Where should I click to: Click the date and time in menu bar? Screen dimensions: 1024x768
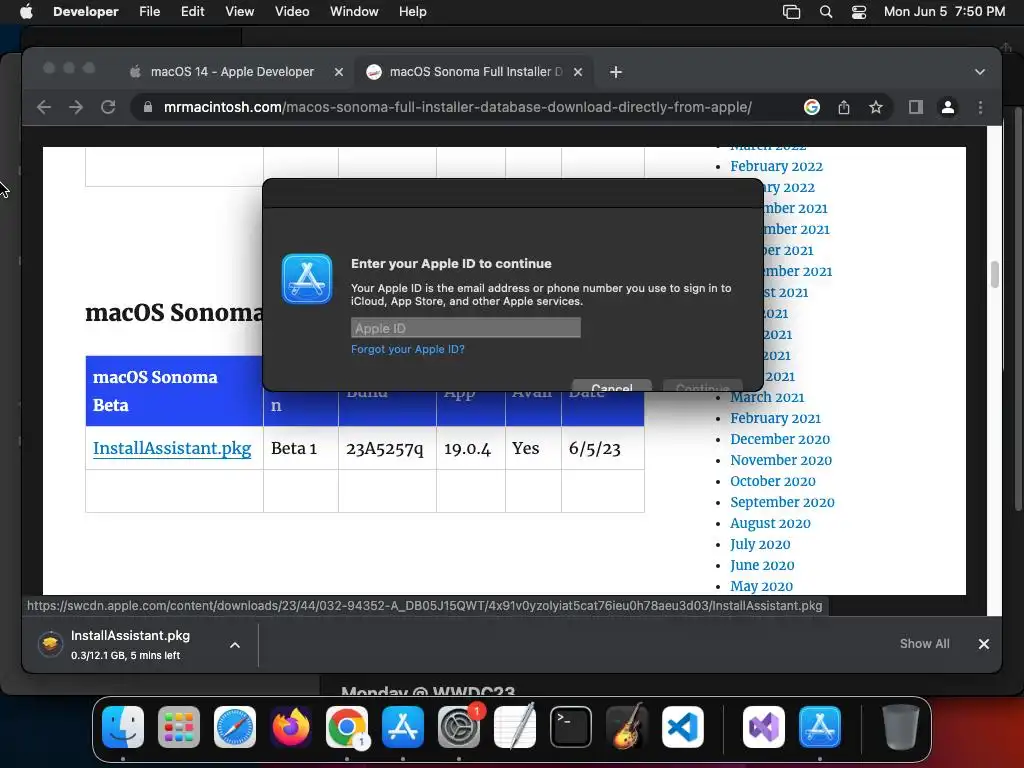pyautogui.click(x=944, y=12)
